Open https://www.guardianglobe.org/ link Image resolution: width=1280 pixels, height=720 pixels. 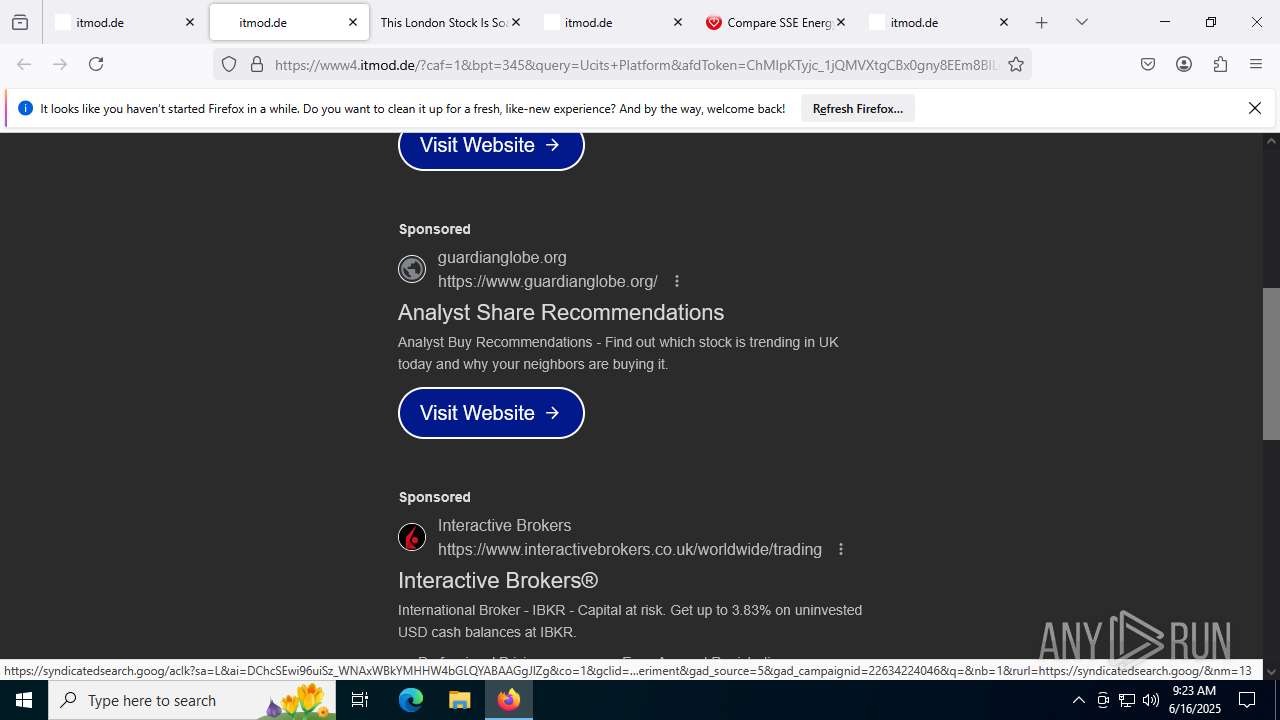point(548,281)
